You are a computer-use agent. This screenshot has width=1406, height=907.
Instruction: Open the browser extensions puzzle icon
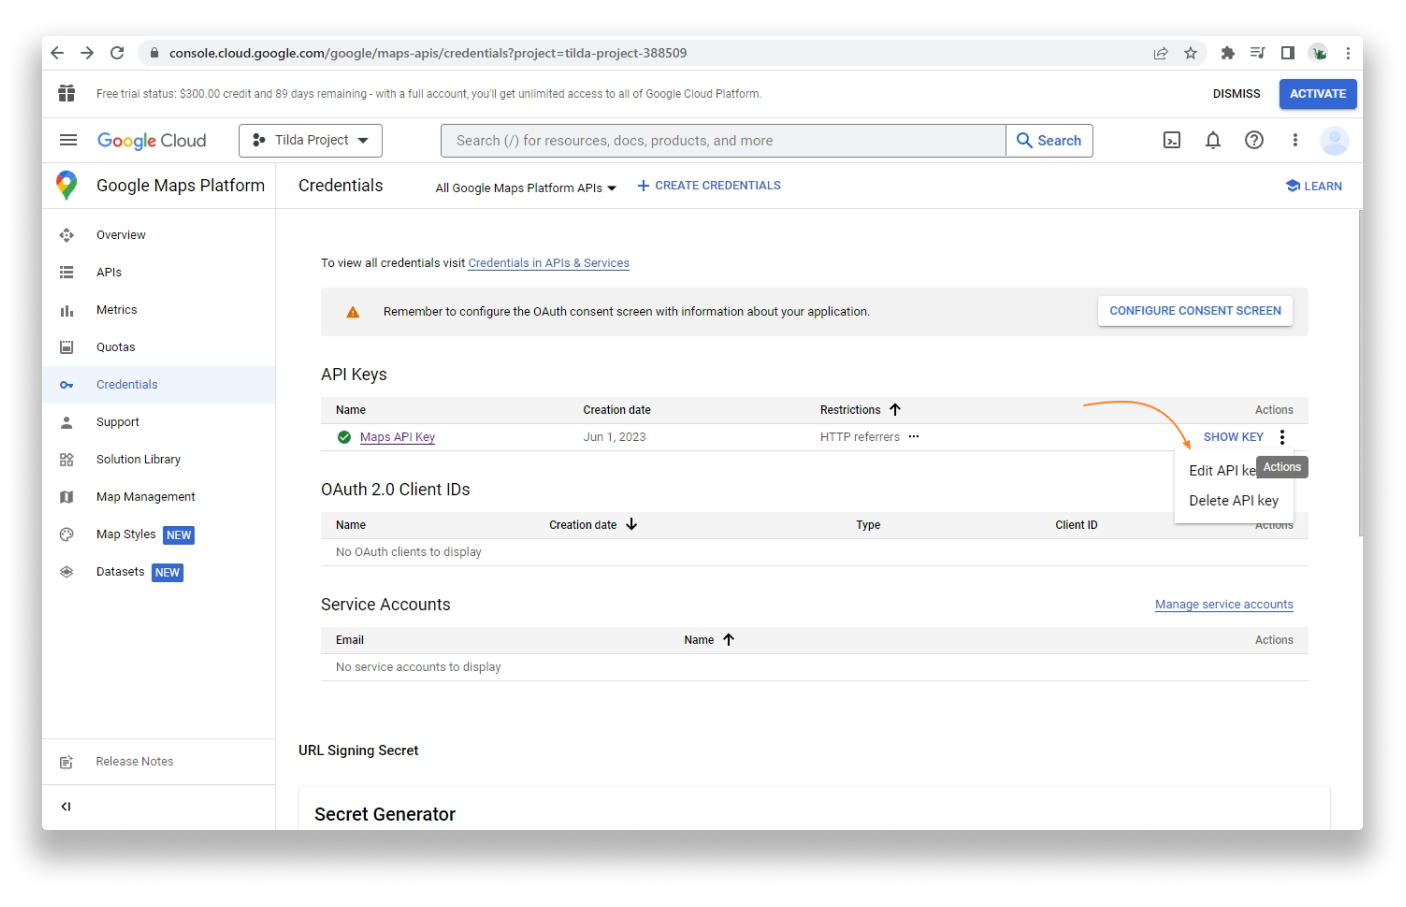point(1227,53)
